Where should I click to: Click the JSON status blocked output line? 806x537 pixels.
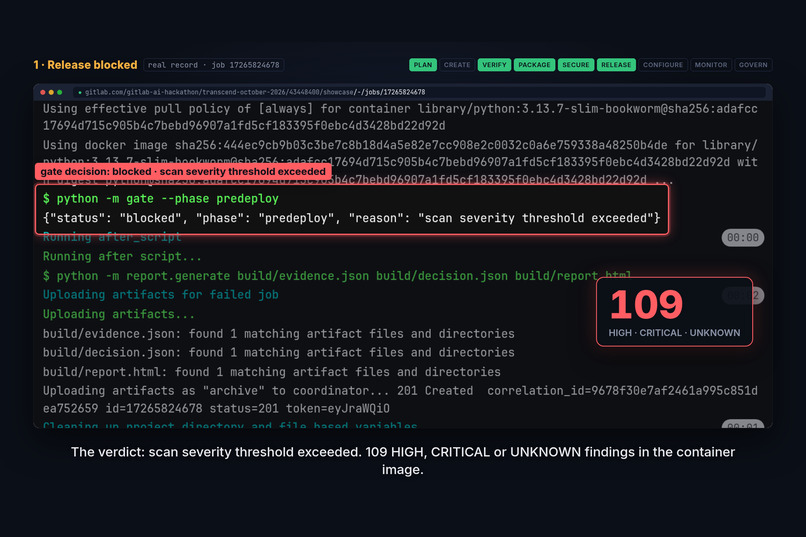pos(352,218)
